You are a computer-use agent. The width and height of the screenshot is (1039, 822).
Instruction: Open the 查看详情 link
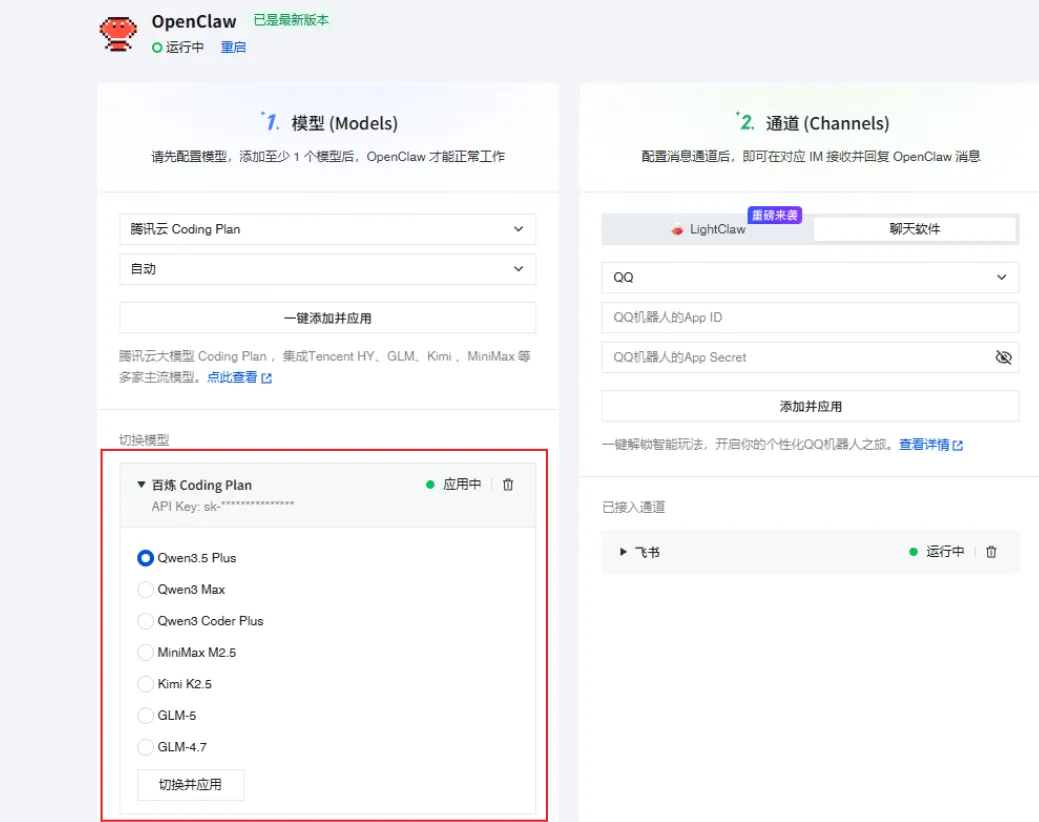[x=930, y=445]
